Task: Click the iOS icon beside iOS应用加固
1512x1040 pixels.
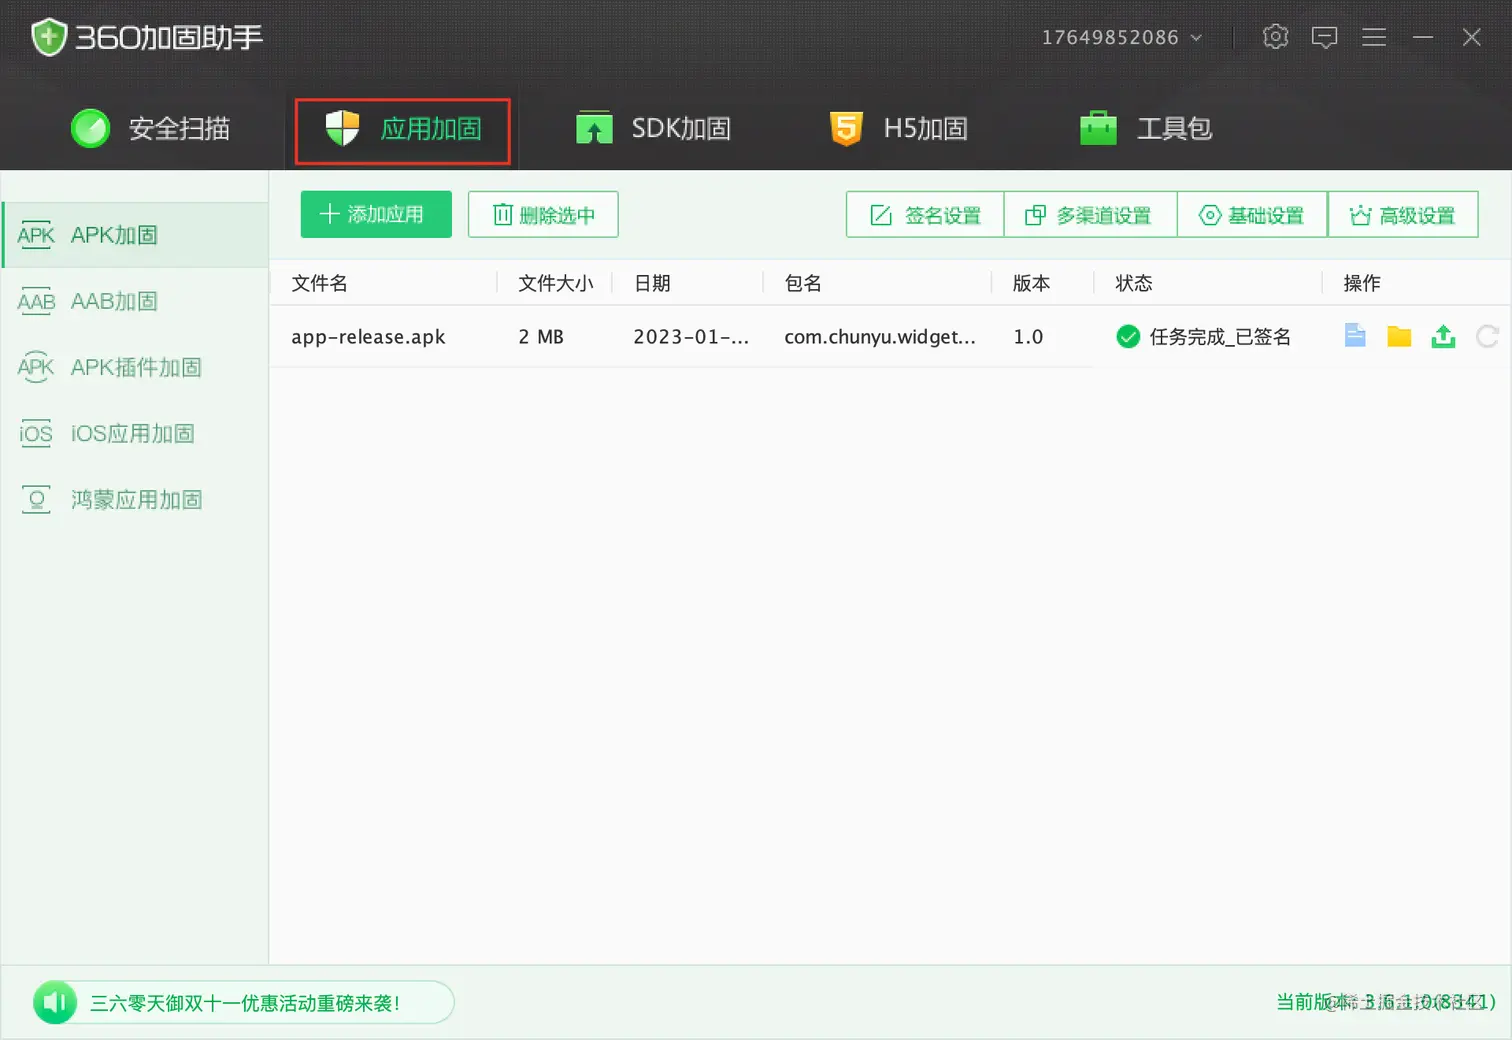Action: (36, 433)
